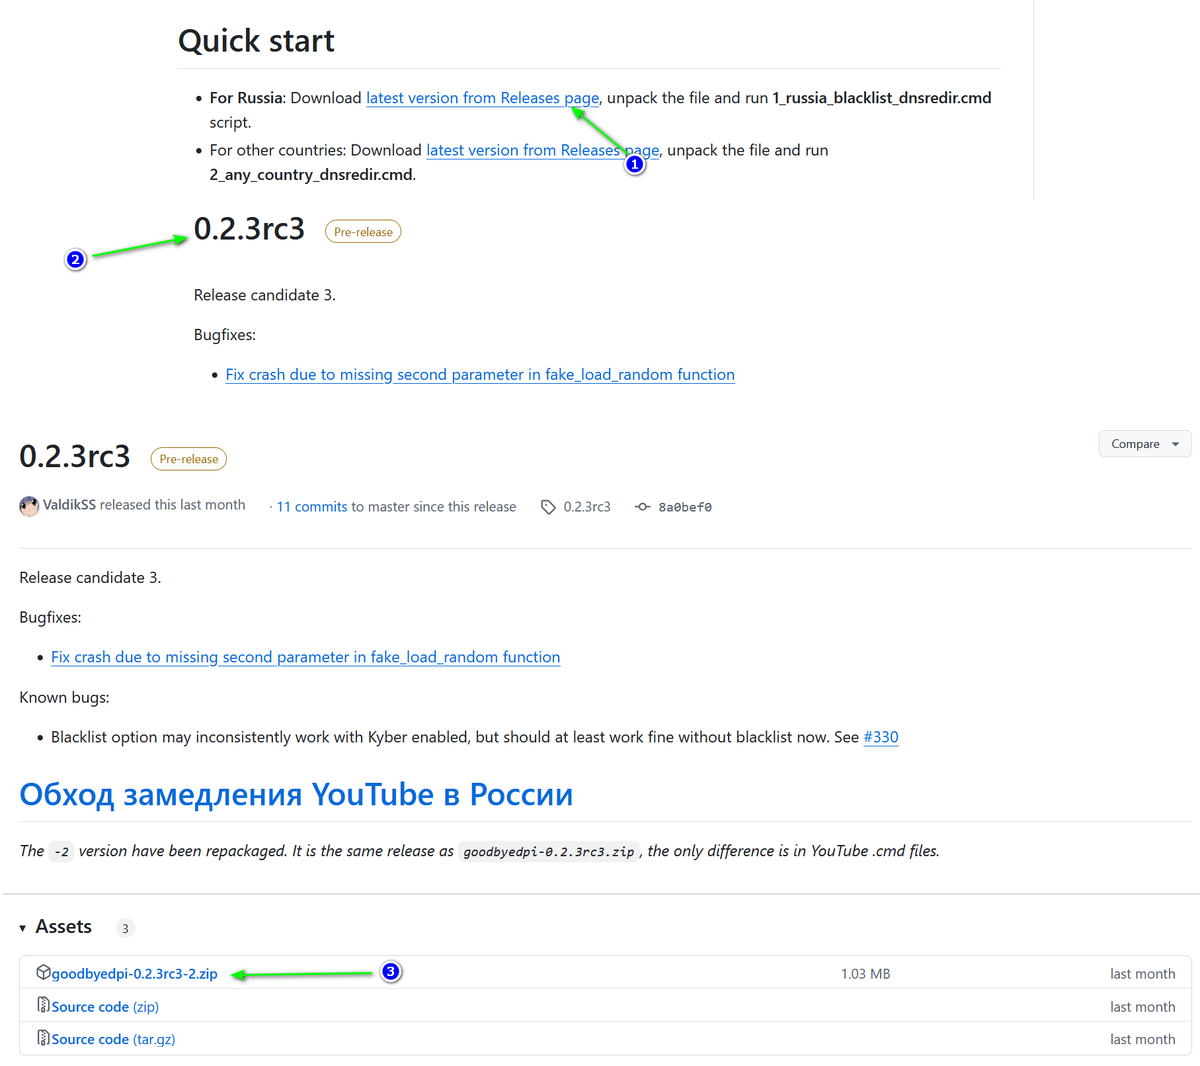Open issue #330 link
This screenshot has width=1200, height=1066.
point(880,737)
